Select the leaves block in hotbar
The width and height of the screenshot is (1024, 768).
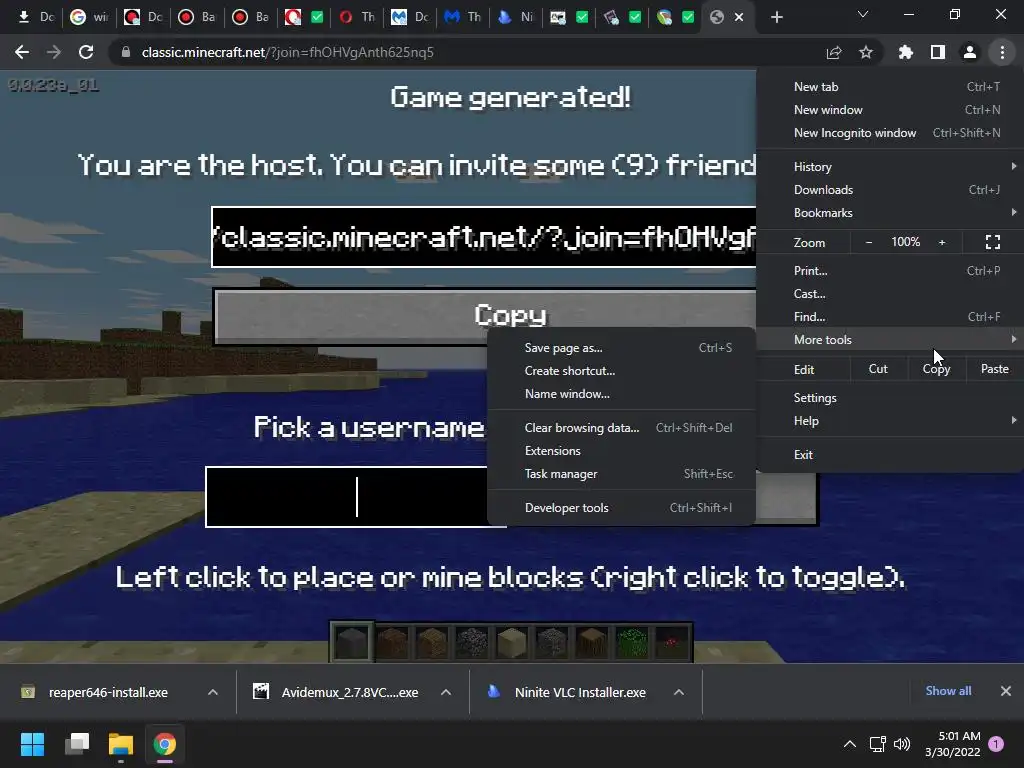(632, 642)
